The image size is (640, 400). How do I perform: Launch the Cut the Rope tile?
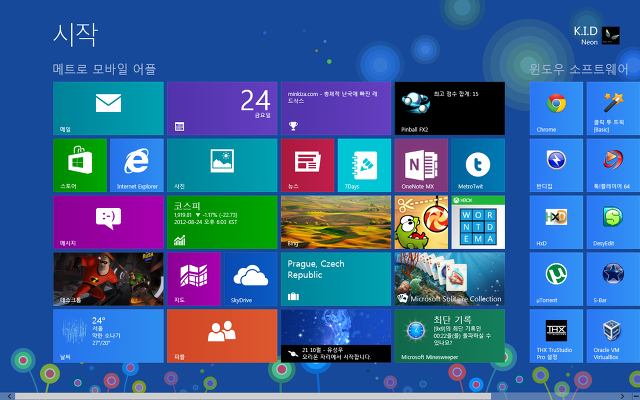click(x=421, y=222)
